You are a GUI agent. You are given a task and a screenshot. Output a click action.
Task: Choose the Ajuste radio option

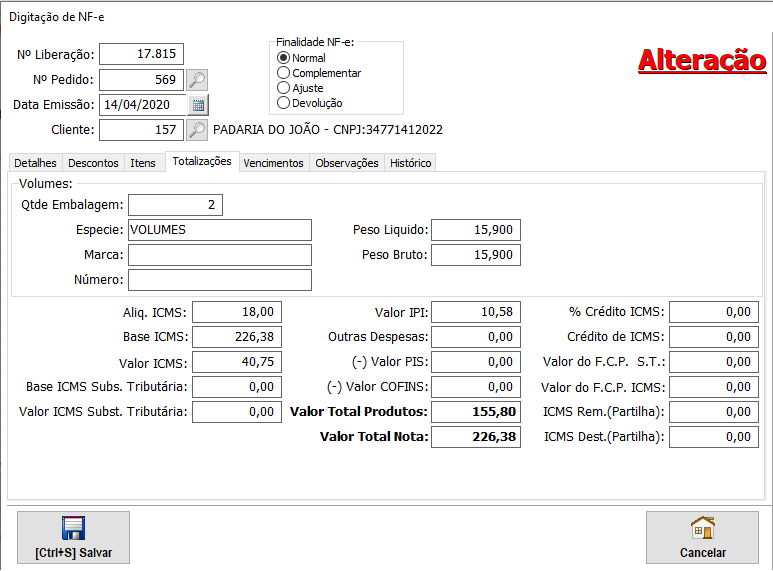click(284, 88)
